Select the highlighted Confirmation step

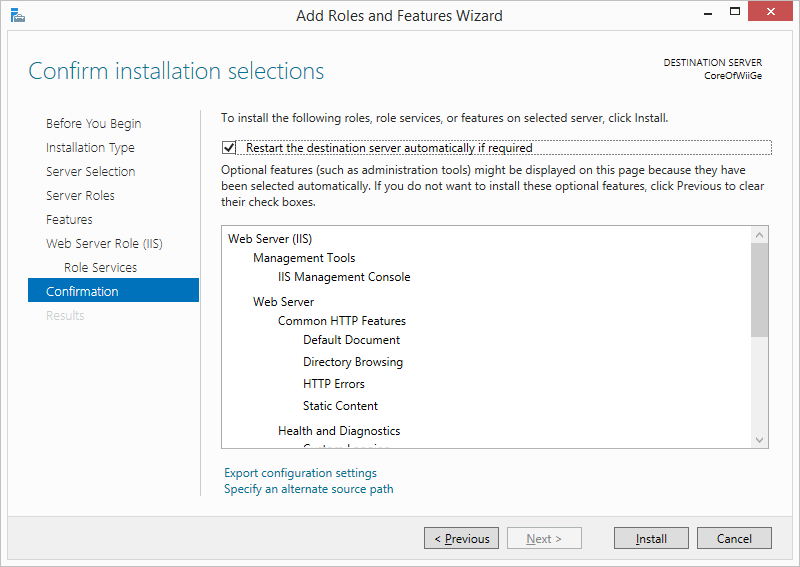113,290
